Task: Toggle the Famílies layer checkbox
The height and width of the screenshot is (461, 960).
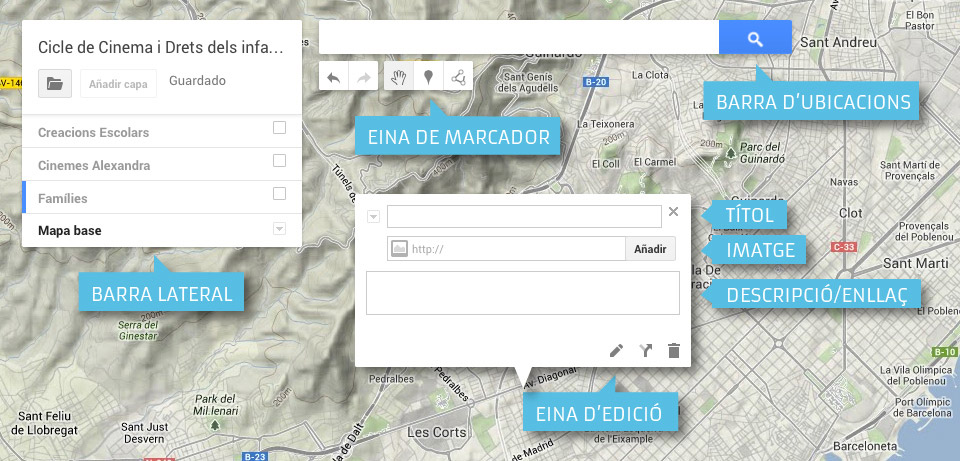Action: [279, 193]
